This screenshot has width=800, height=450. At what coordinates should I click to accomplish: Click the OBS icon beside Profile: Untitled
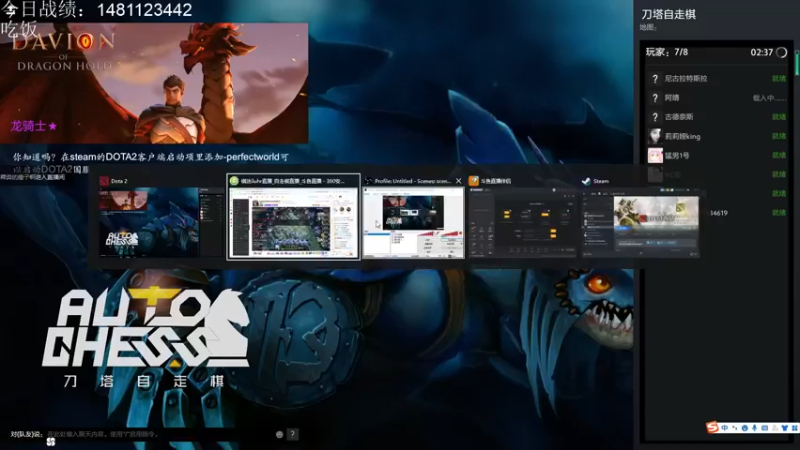[x=369, y=181]
